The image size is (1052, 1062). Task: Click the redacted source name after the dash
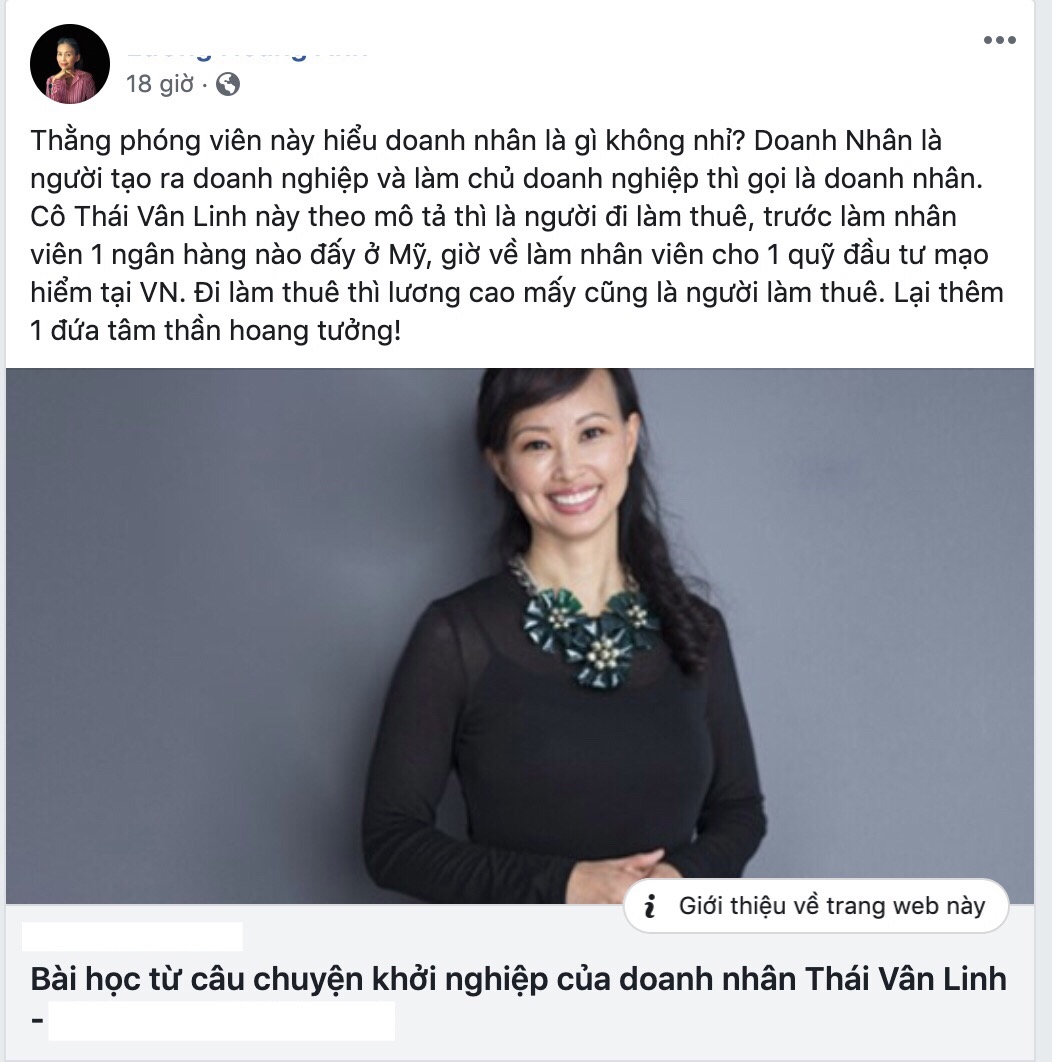(221, 1020)
